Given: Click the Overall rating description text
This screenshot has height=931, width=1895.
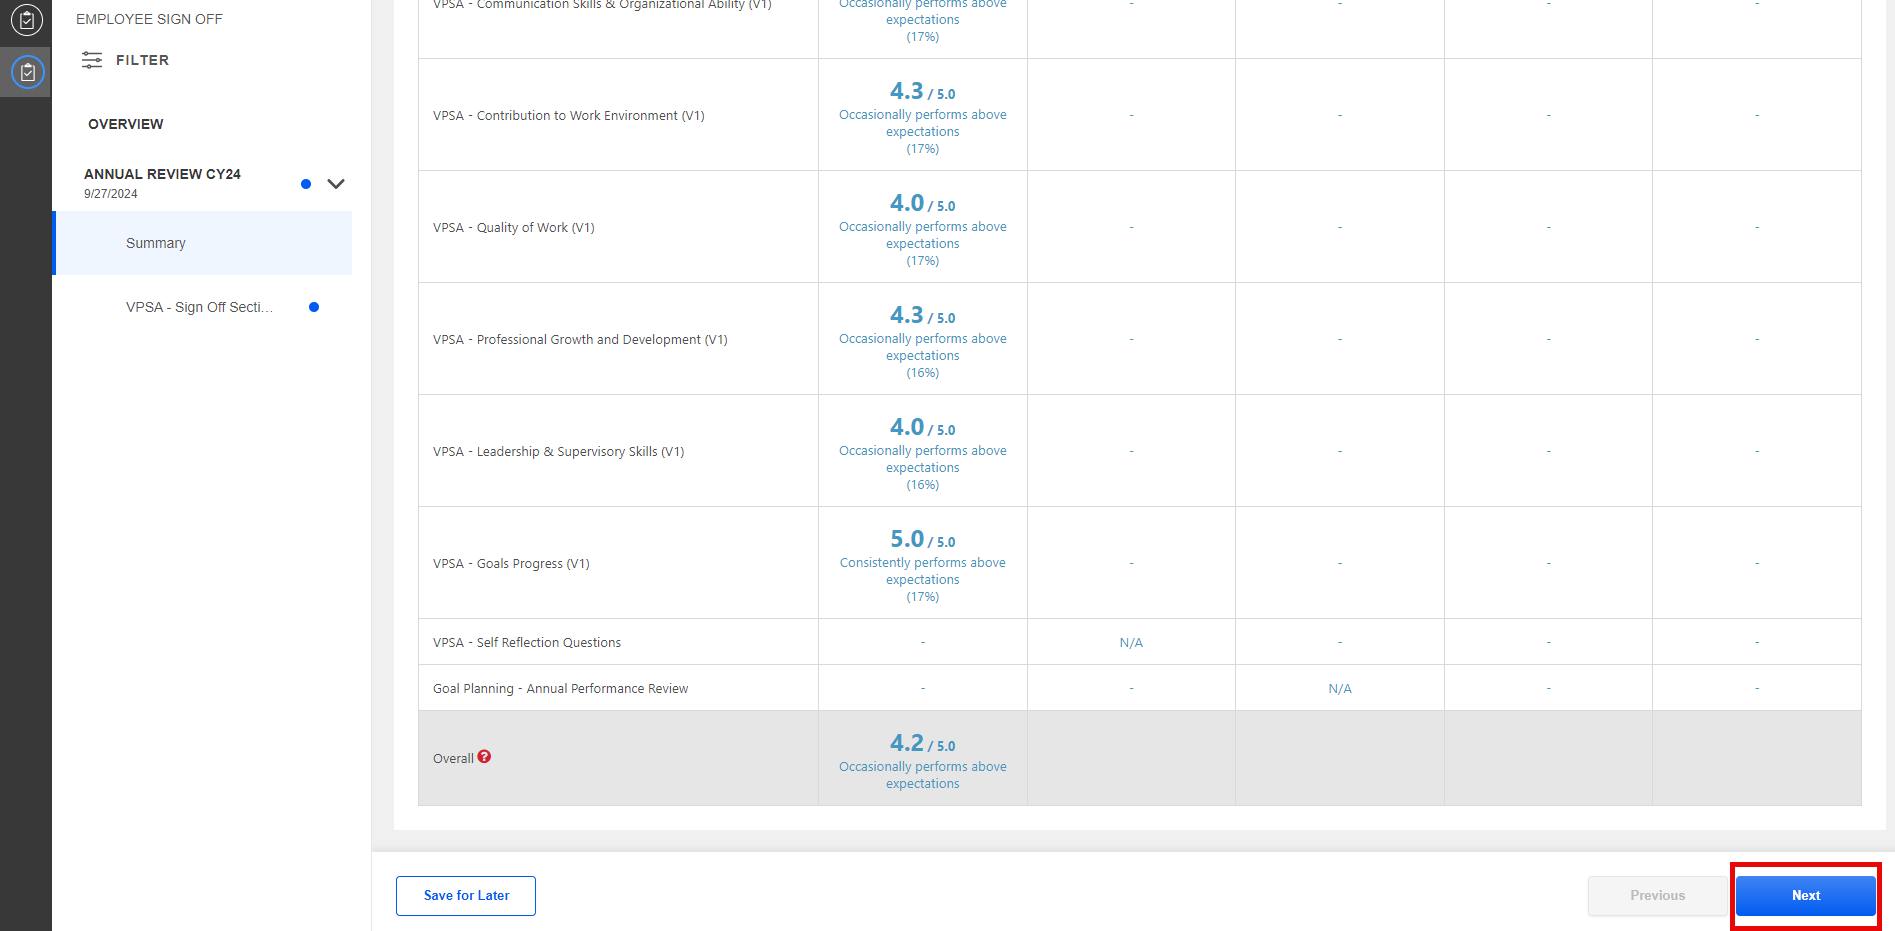Looking at the screenshot, I should (x=922, y=775).
